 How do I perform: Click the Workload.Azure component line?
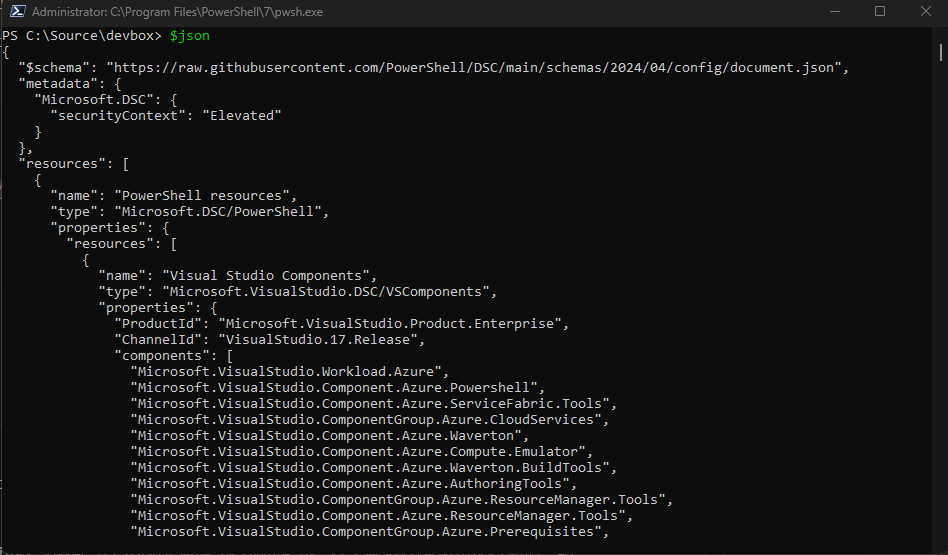click(290, 372)
